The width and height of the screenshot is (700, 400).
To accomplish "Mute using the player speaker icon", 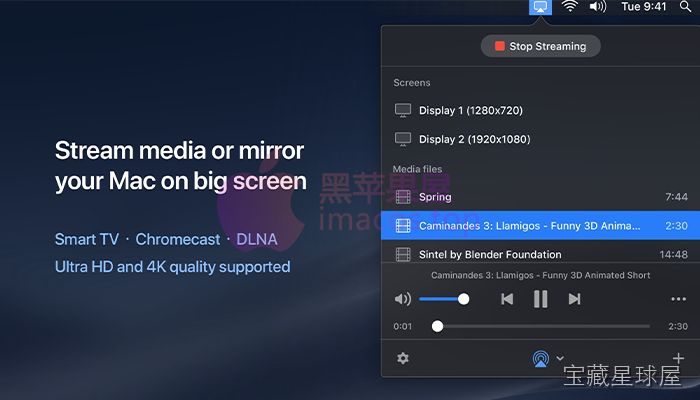I will click(403, 299).
